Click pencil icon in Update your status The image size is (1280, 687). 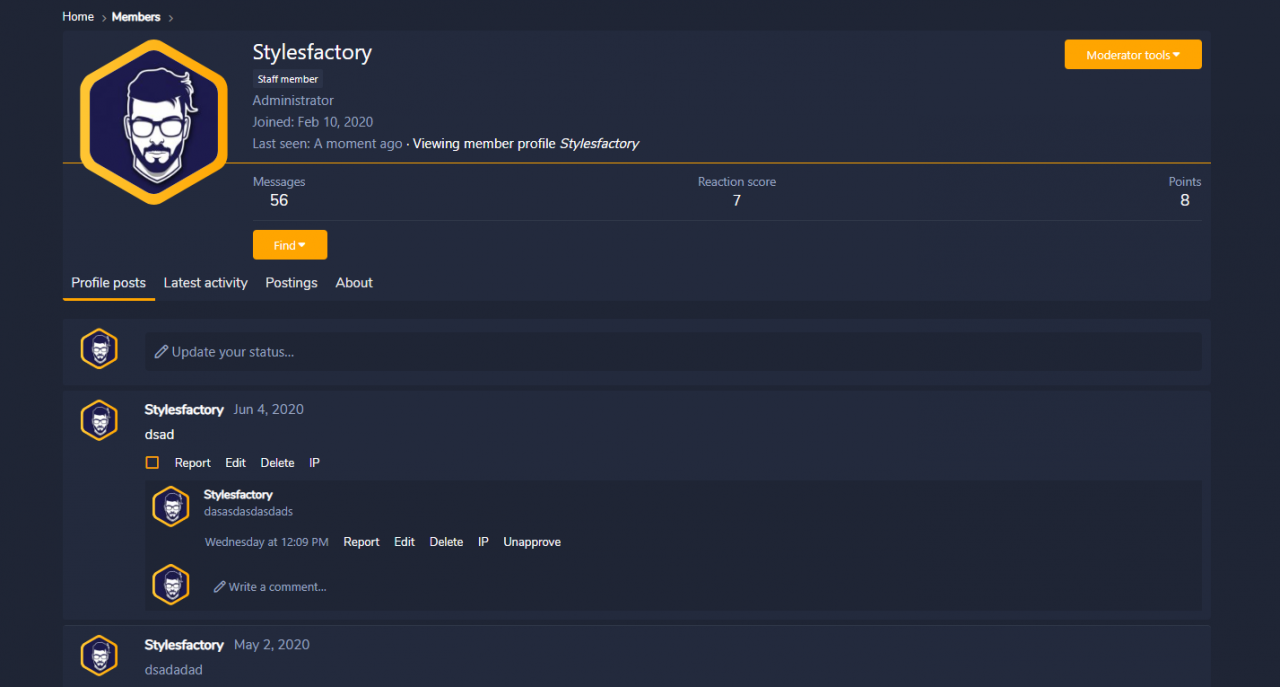(x=161, y=352)
